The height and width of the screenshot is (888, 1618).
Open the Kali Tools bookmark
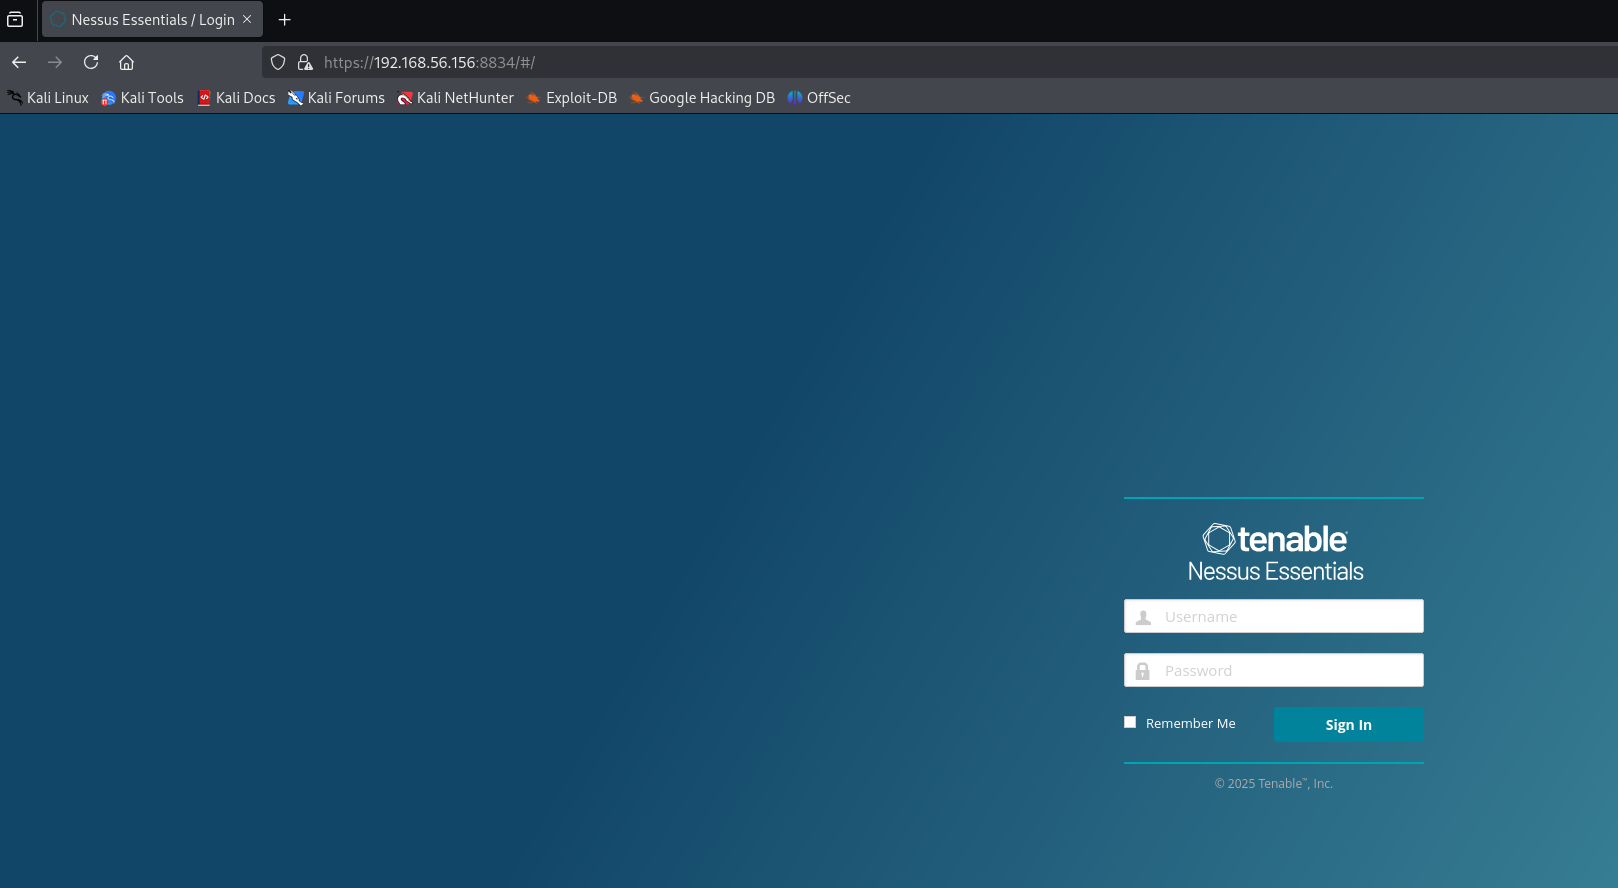click(142, 98)
